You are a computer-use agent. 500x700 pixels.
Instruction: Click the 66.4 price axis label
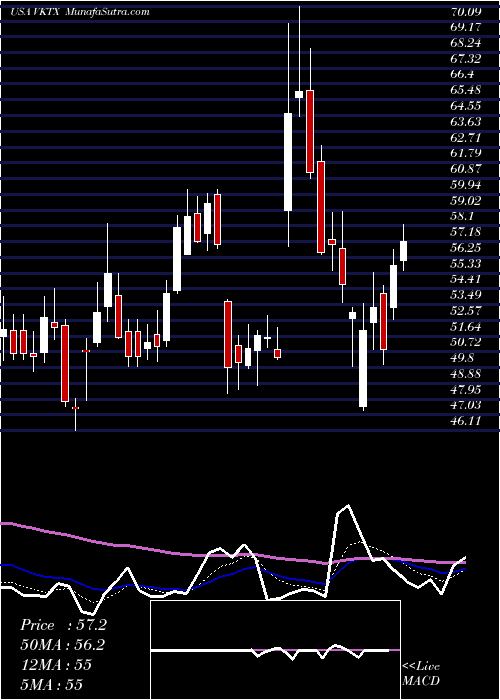462,74
